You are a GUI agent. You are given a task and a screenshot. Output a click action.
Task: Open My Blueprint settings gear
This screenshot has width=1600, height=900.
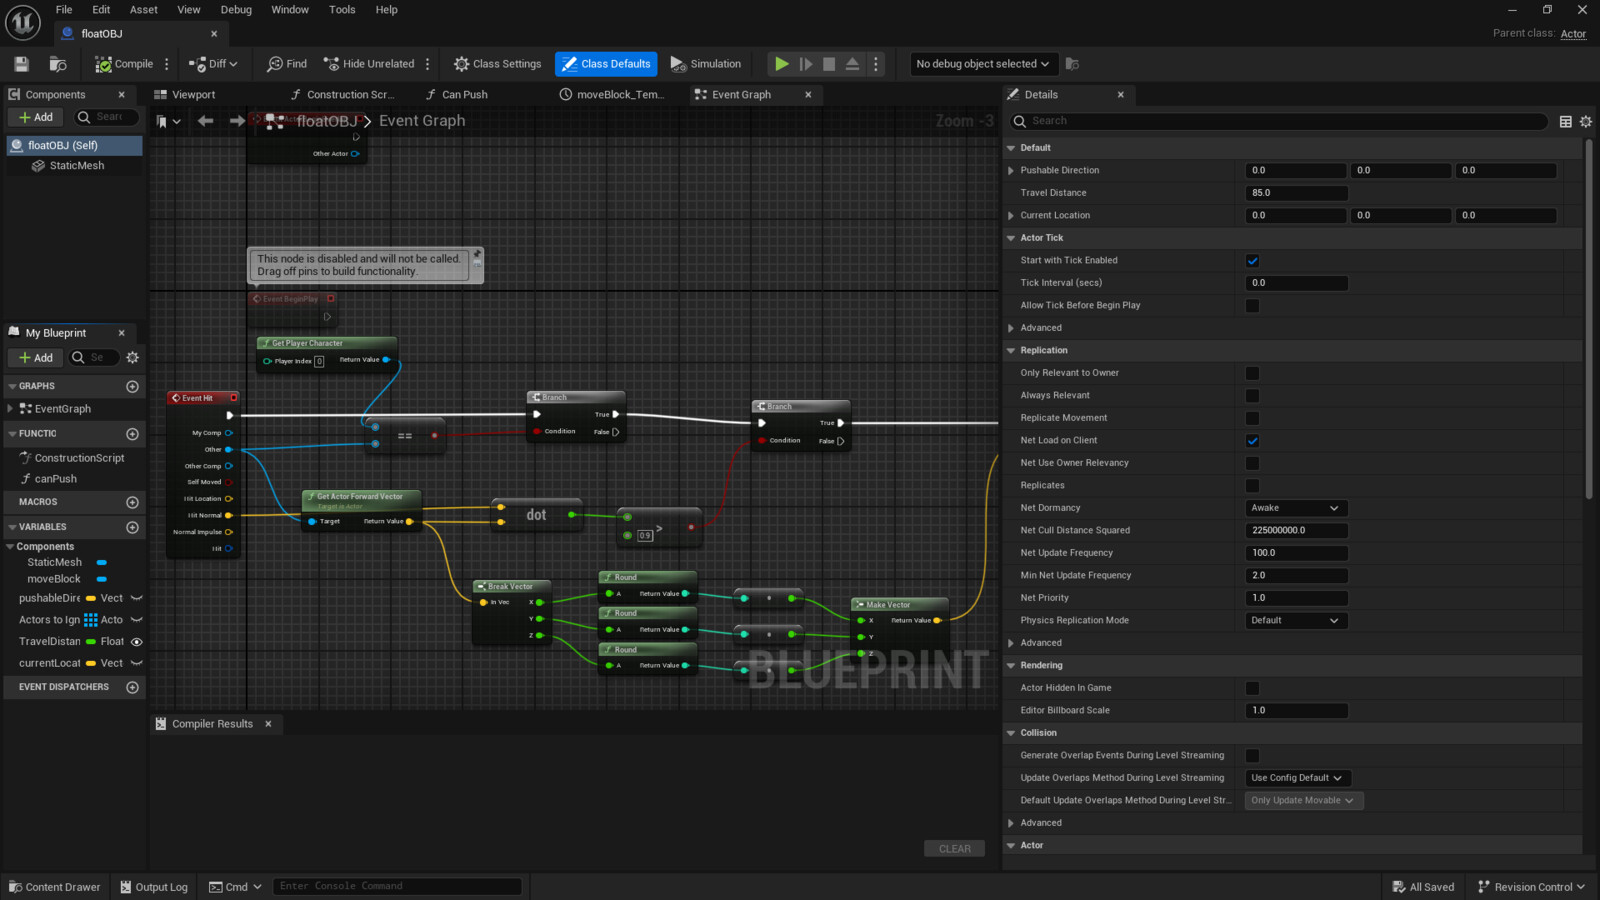(x=132, y=358)
